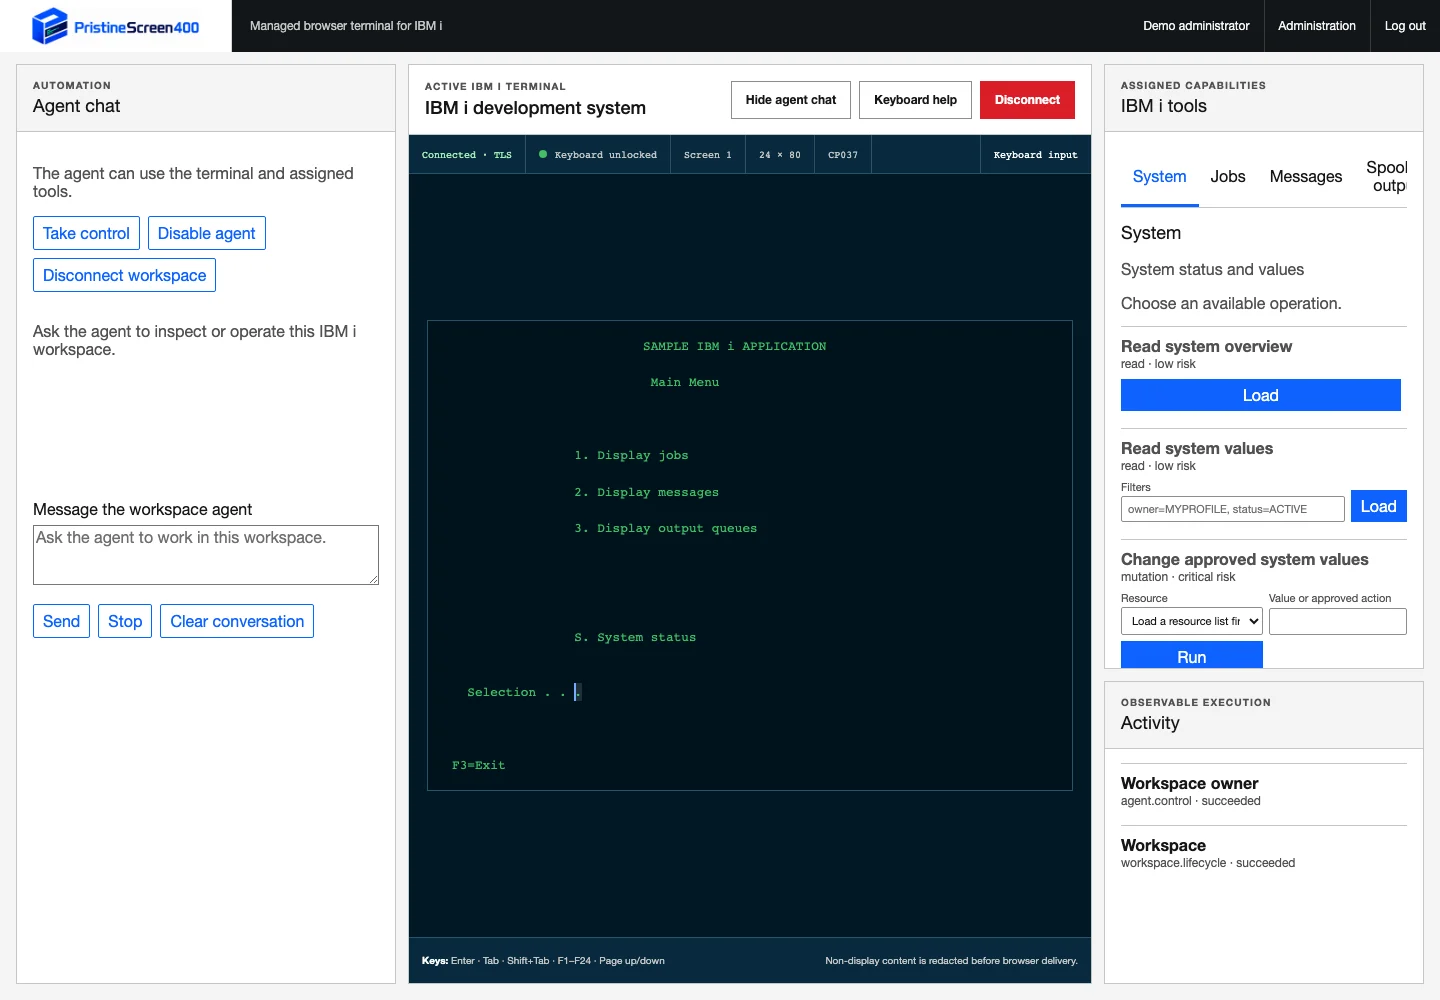Click 'Change approved system values' heading
Viewport: 1440px width, 1000px height.
click(x=1244, y=559)
